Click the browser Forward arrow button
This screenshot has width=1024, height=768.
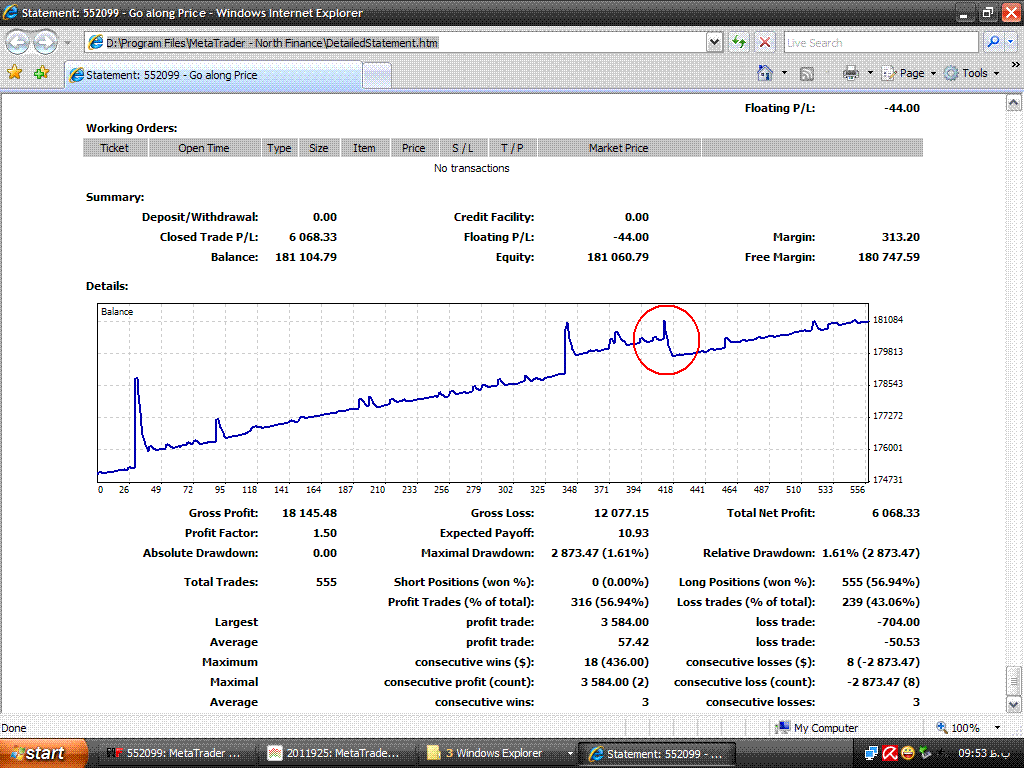tap(44, 42)
